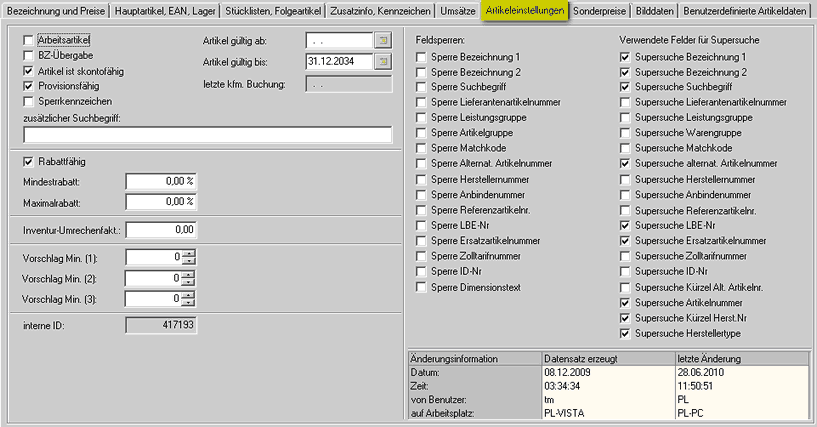Image resolution: width=817 pixels, height=427 pixels.
Task: Check Supersuche Leistungsgruppe
Action: [x=625, y=118]
